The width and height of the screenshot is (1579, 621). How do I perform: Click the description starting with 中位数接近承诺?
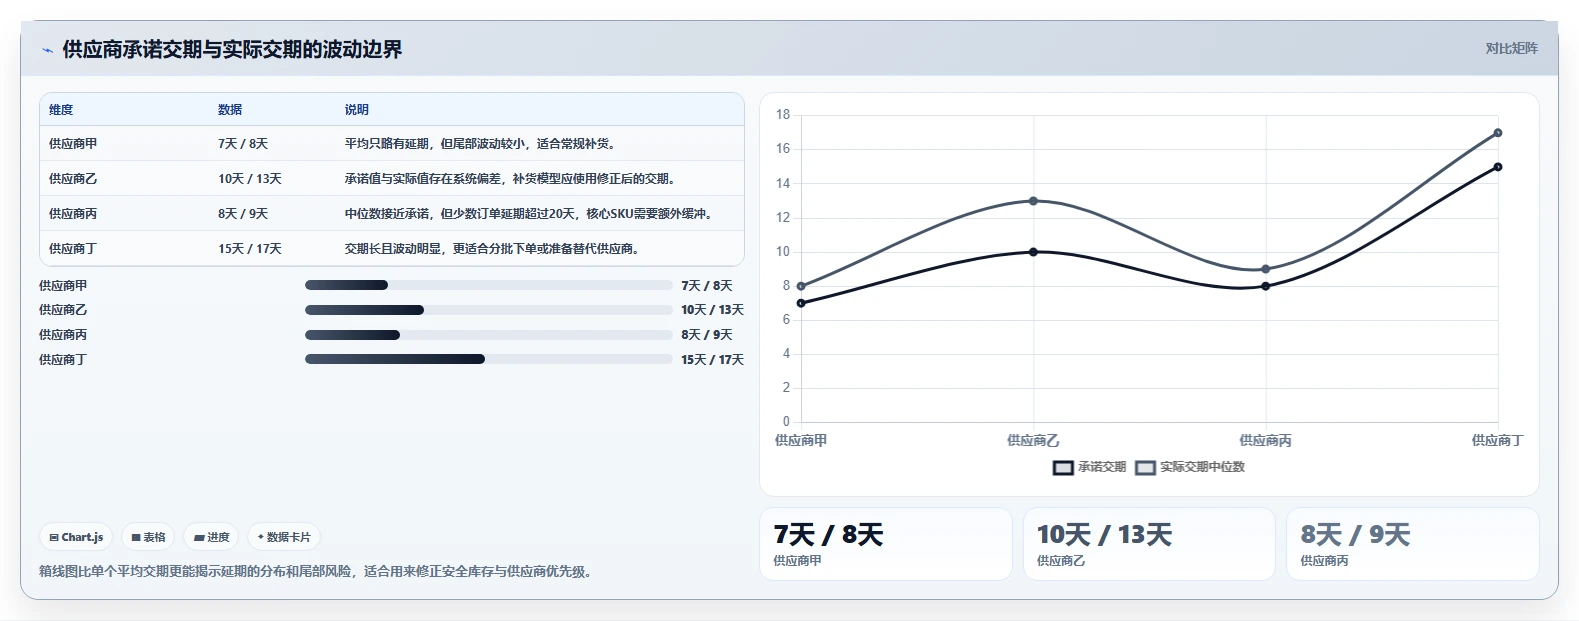[531, 214]
